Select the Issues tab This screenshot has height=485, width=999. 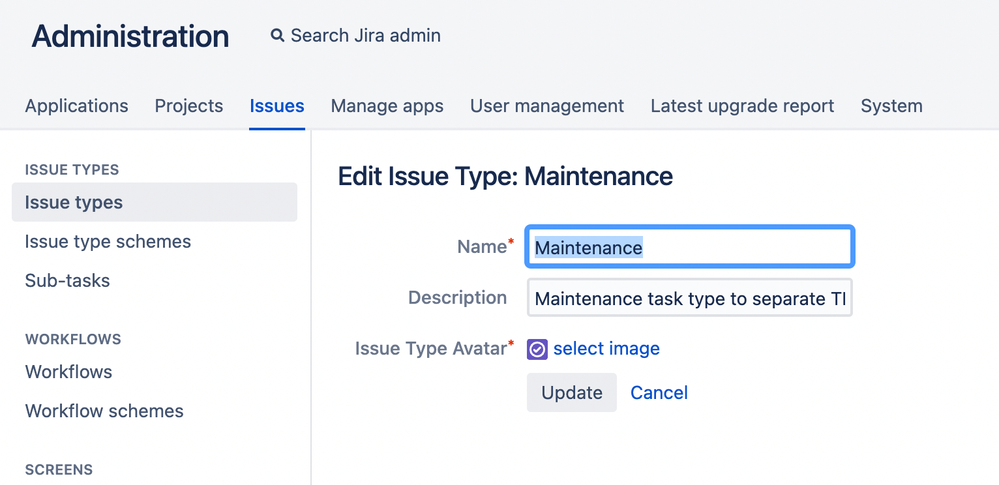coord(277,106)
